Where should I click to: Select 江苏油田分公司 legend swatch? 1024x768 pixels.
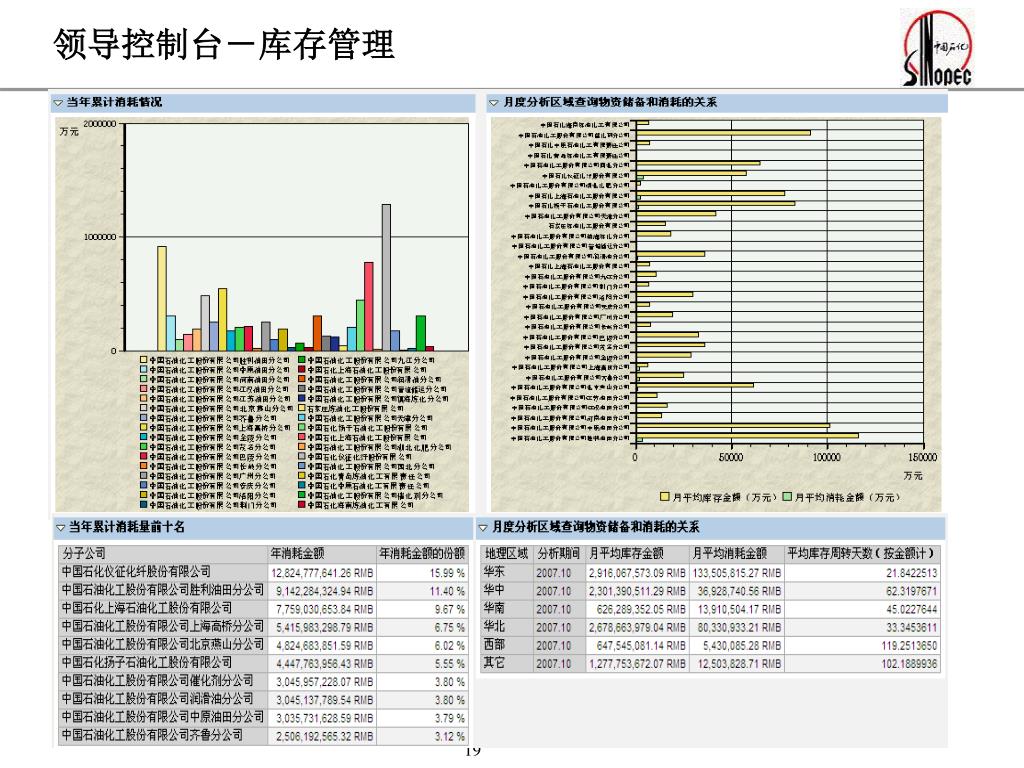(x=144, y=398)
